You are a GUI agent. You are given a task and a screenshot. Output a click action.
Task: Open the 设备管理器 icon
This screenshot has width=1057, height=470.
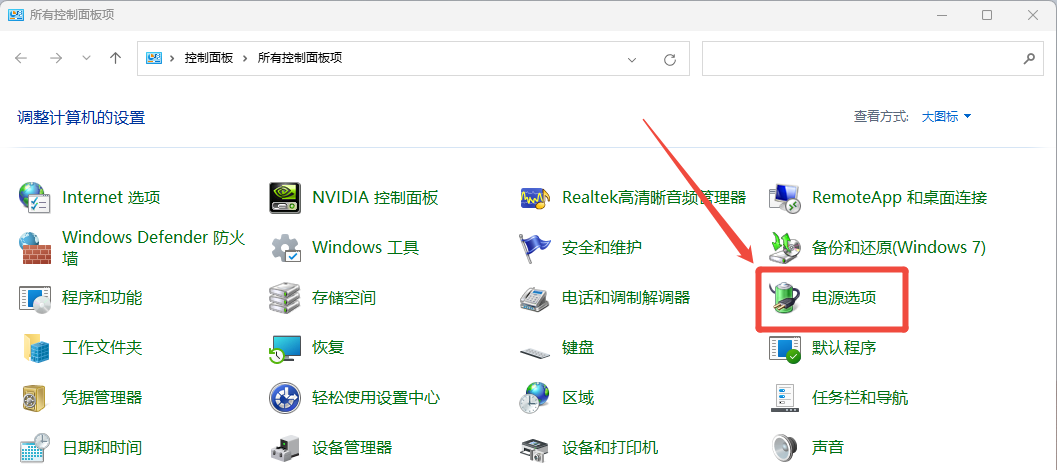[x=285, y=448]
